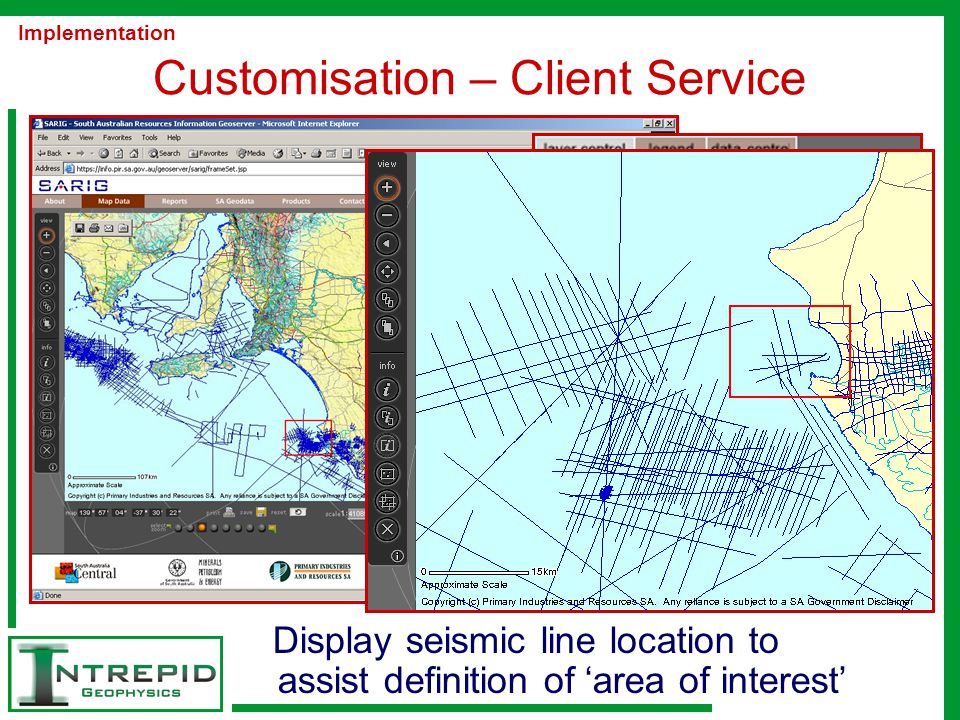Click the printer icon on the floating map toolbar
960x720 pixels.
(94, 228)
